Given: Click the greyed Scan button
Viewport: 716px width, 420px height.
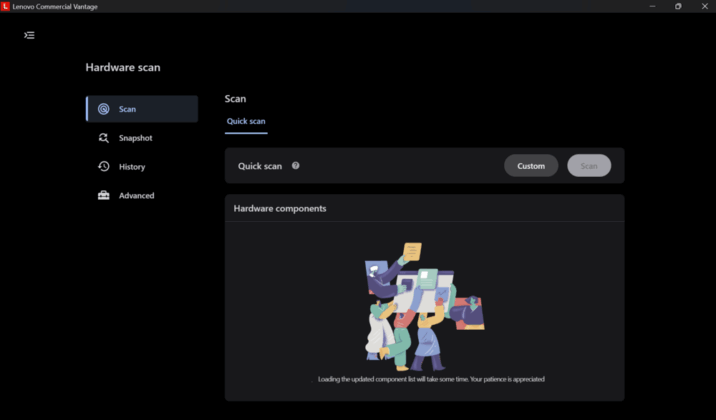Looking at the screenshot, I should point(589,166).
